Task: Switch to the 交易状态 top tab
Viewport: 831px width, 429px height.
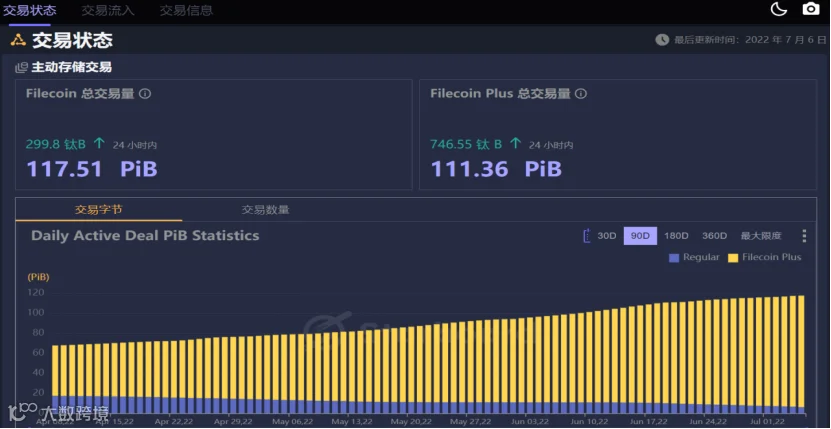Action: coord(30,10)
